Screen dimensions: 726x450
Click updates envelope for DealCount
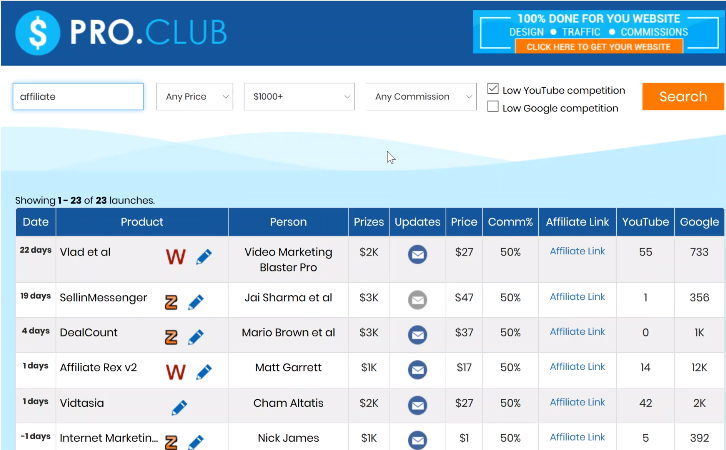(418, 335)
